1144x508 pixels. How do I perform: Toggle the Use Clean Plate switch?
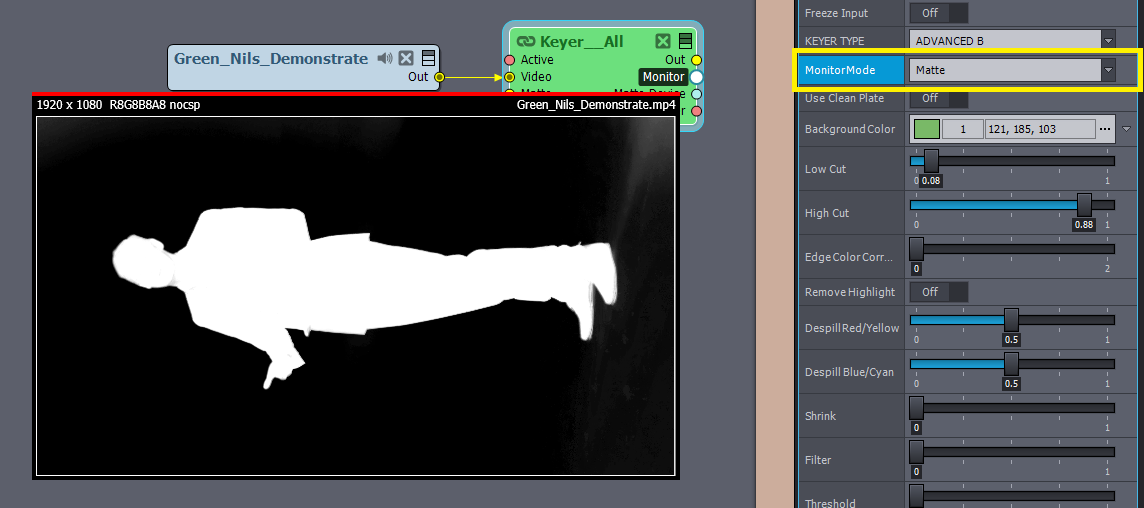pyautogui.click(x=938, y=98)
